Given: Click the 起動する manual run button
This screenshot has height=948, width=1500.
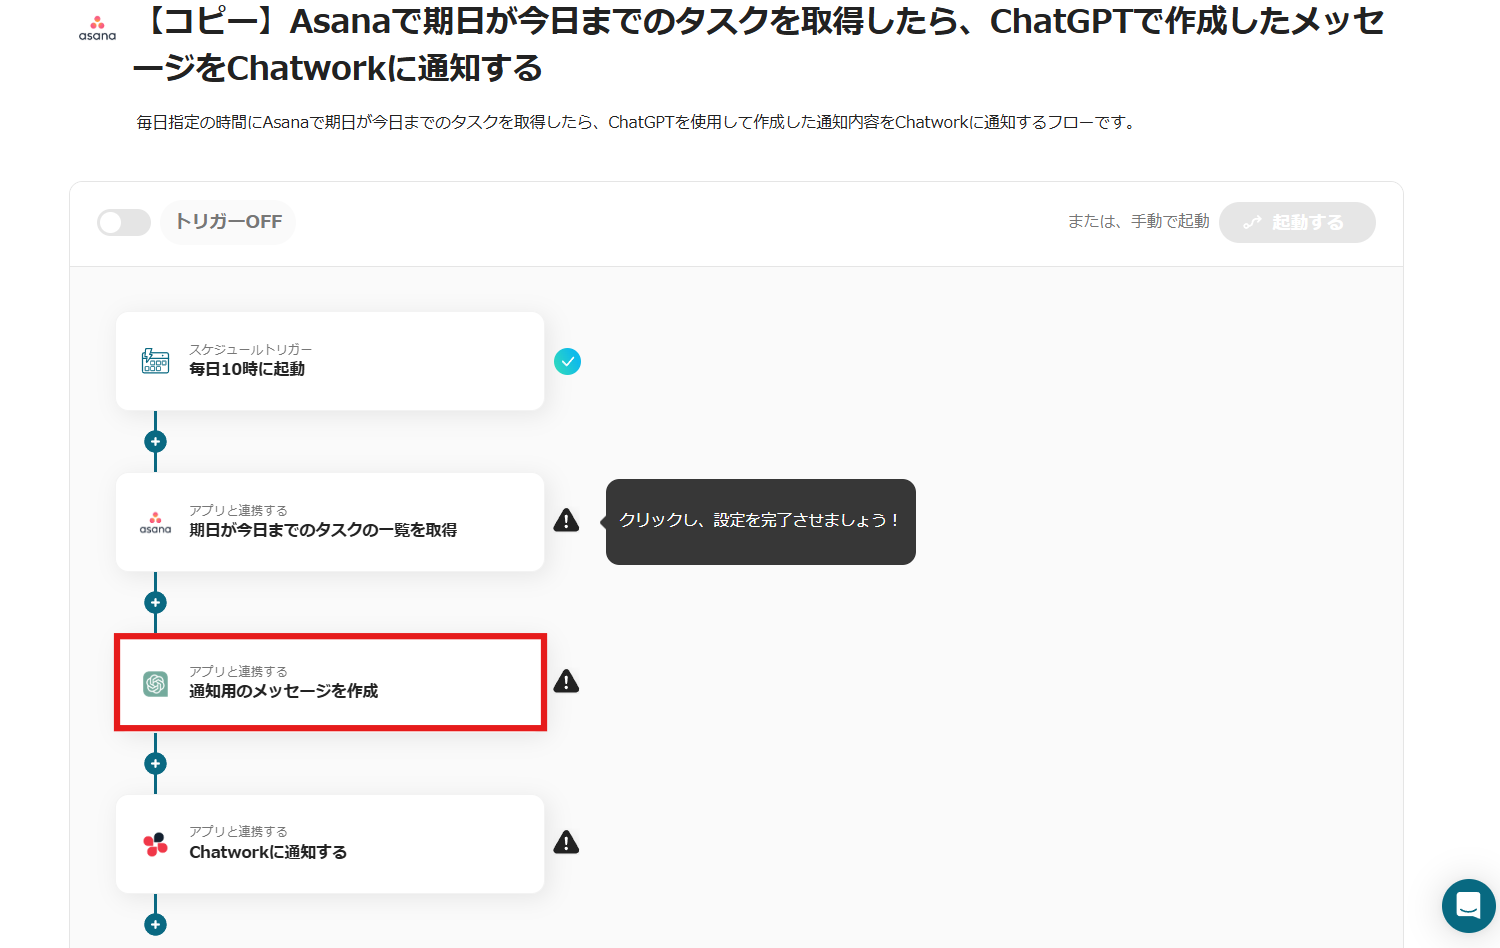Looking at the screenshot, I should coord(1297,222).
